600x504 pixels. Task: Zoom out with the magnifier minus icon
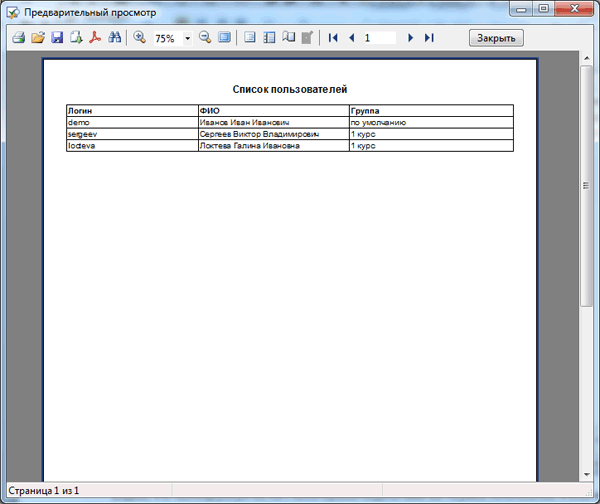(205, 38)
